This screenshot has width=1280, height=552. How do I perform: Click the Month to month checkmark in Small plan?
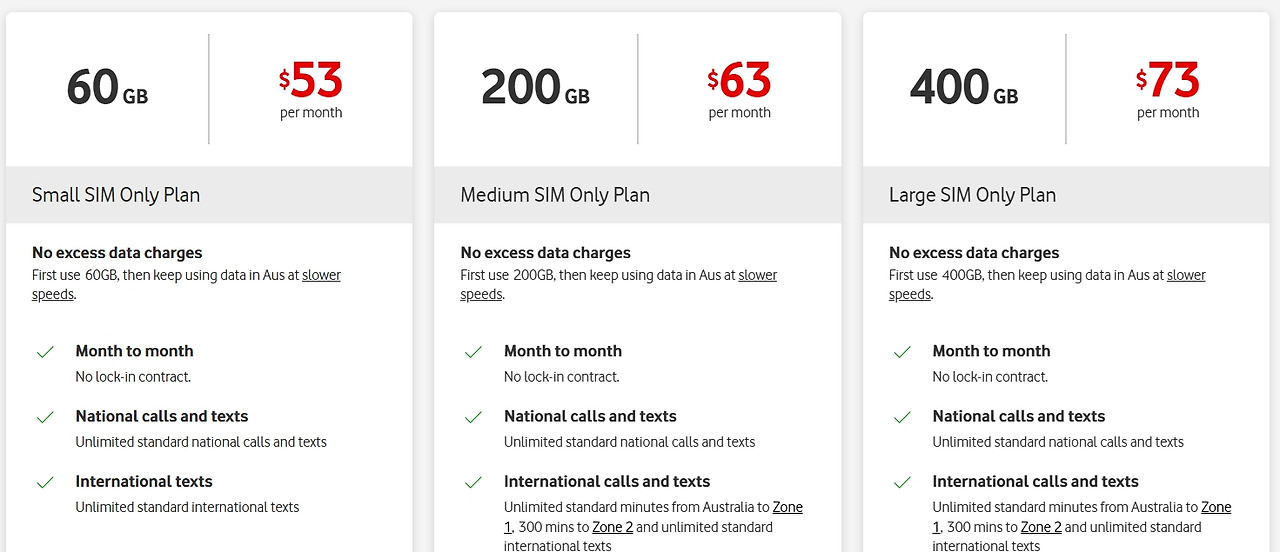point(45,352)
